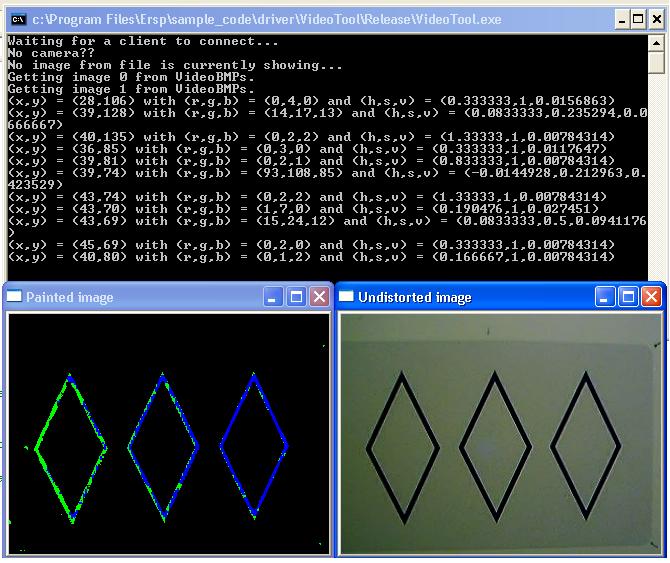Minimize the Undistorted image window
Image resolution: width=670 pixels, height=563 pixels.
604,296
